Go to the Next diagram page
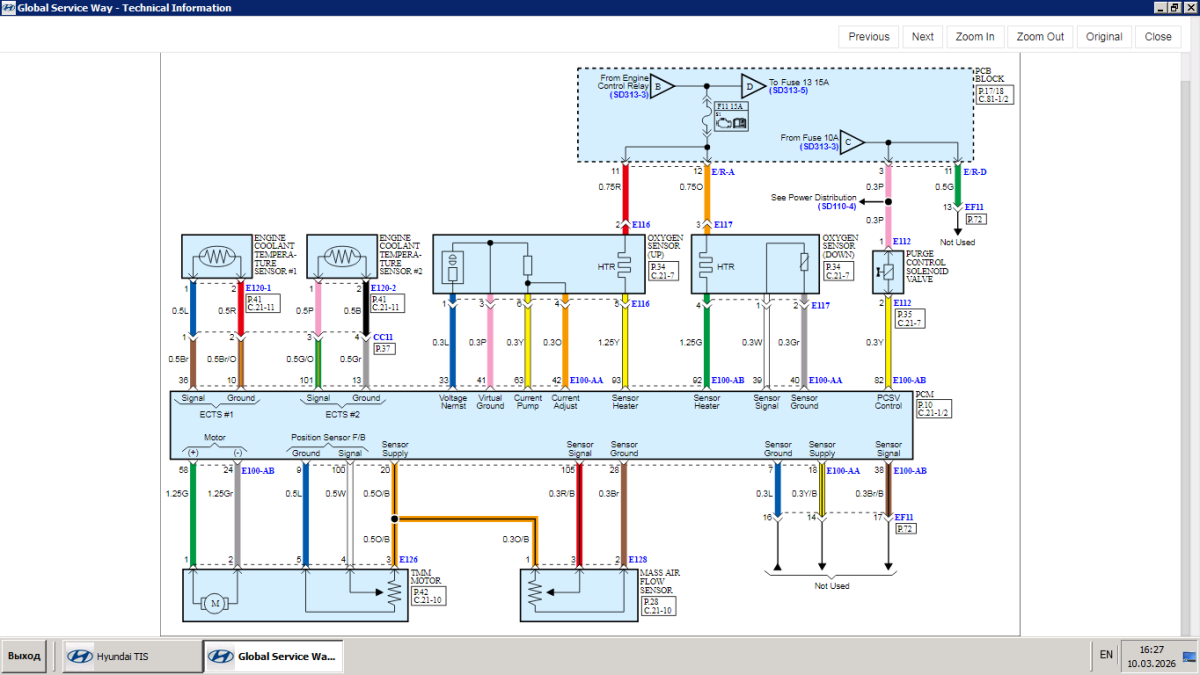 coord(923,36)
